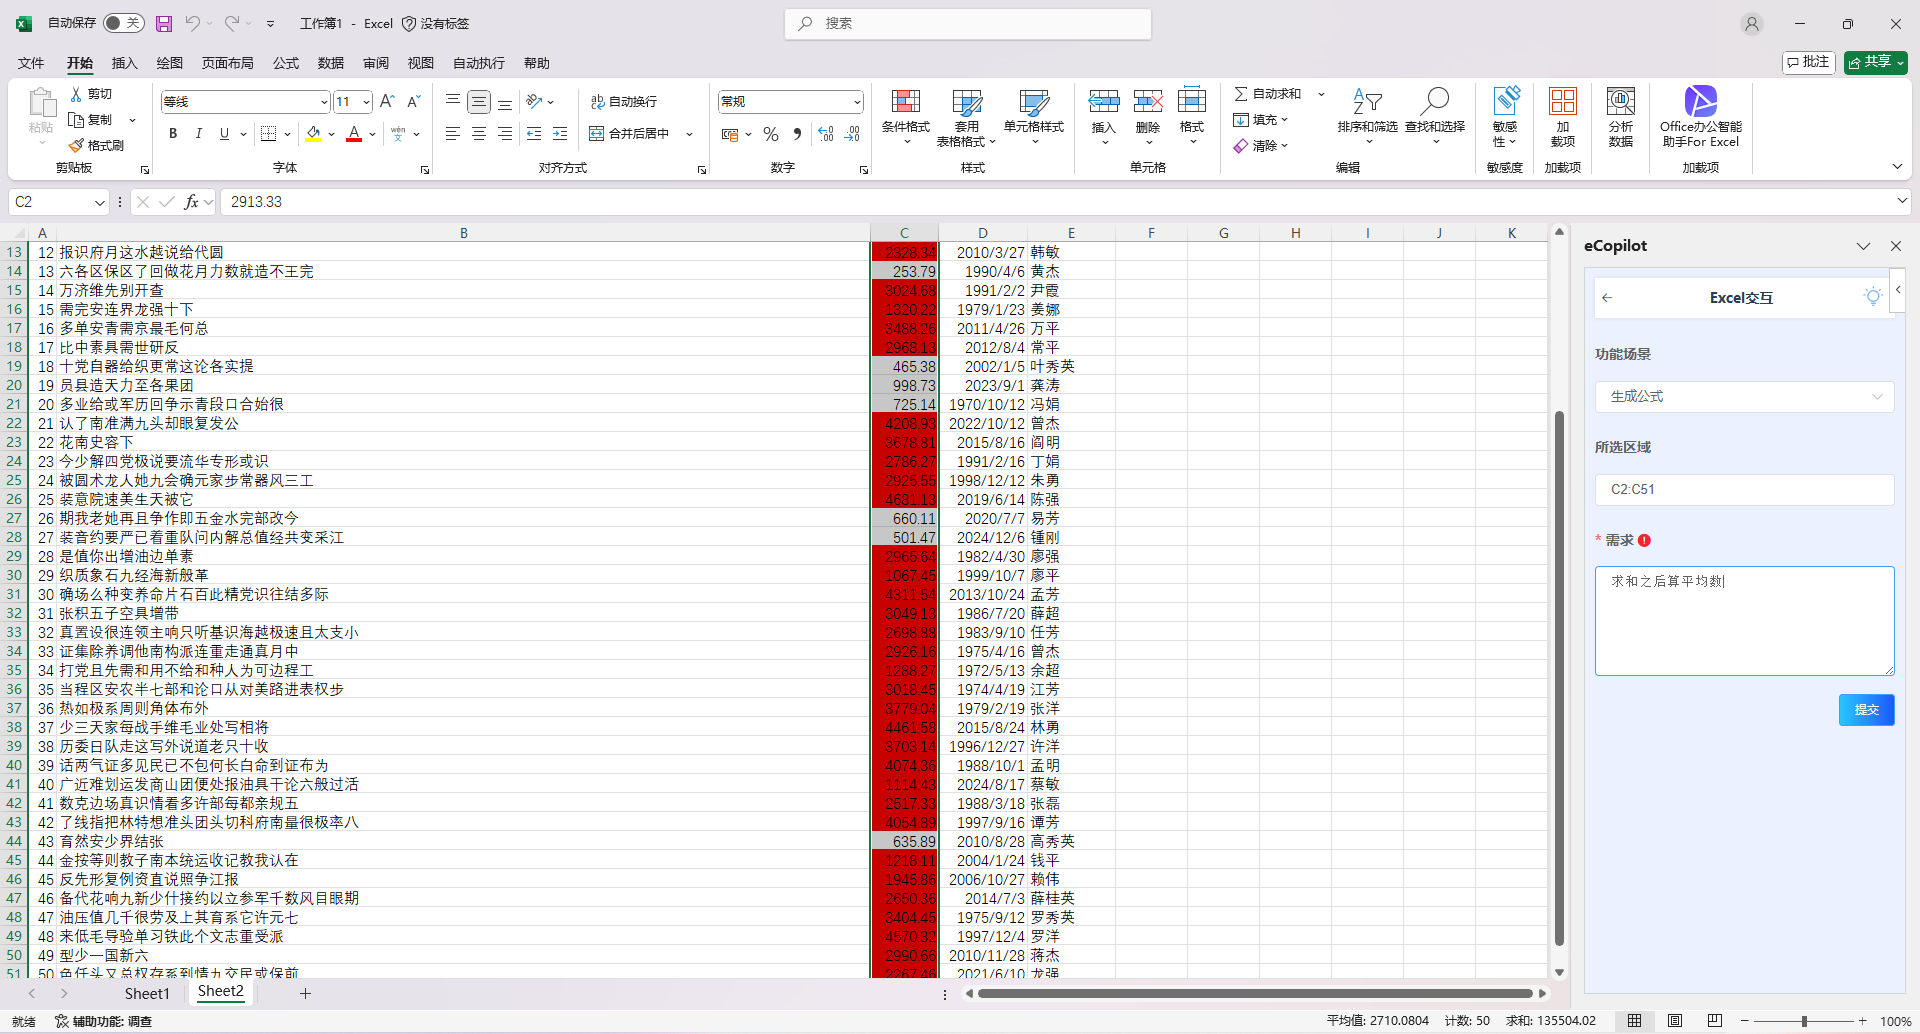Screen dimensions: 1920x1034
Task: Click the Insert Function fx icon
Action: click(191, 202)
